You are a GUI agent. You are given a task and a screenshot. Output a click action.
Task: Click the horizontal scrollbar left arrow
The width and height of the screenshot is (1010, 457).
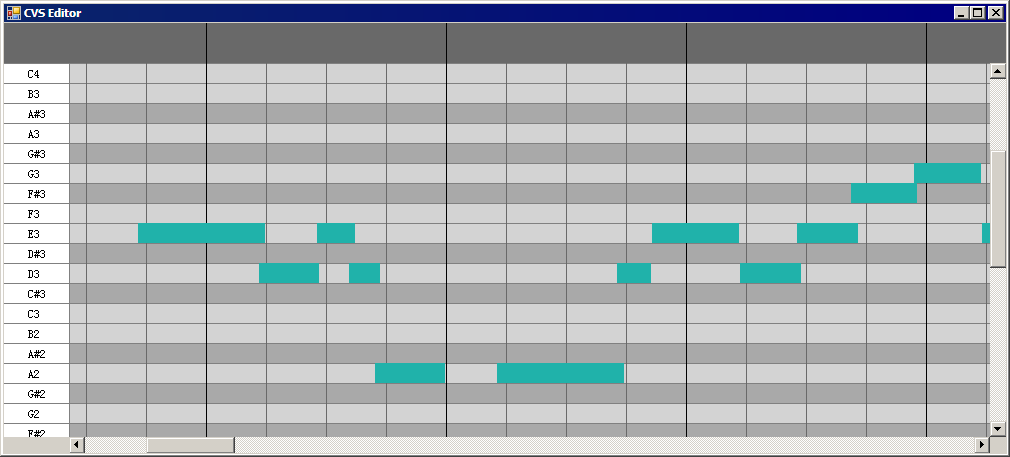pos(77,444)
